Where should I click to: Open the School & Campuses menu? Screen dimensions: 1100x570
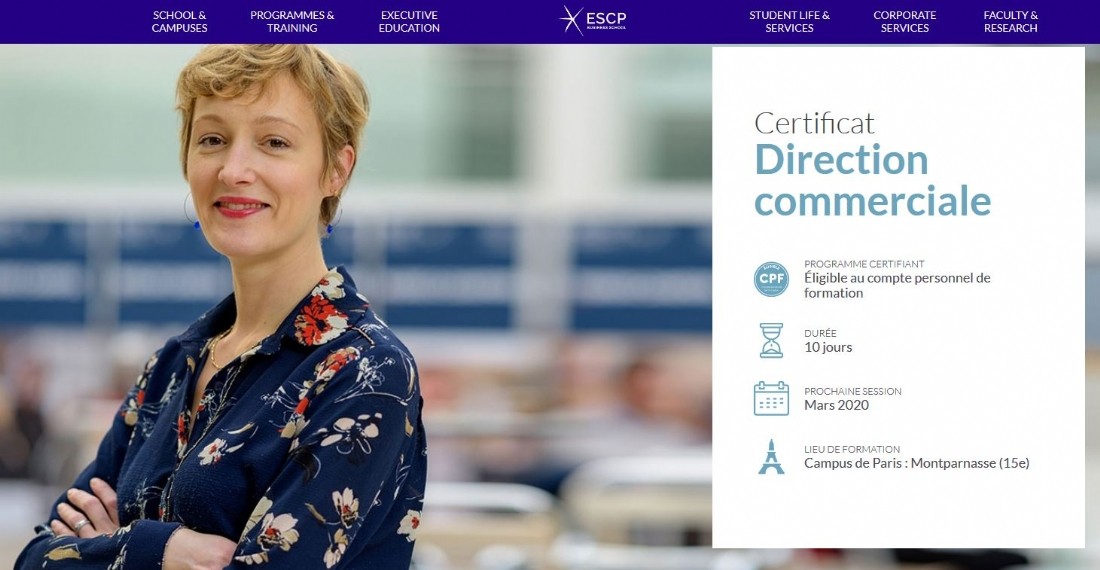tap(180, 21)
